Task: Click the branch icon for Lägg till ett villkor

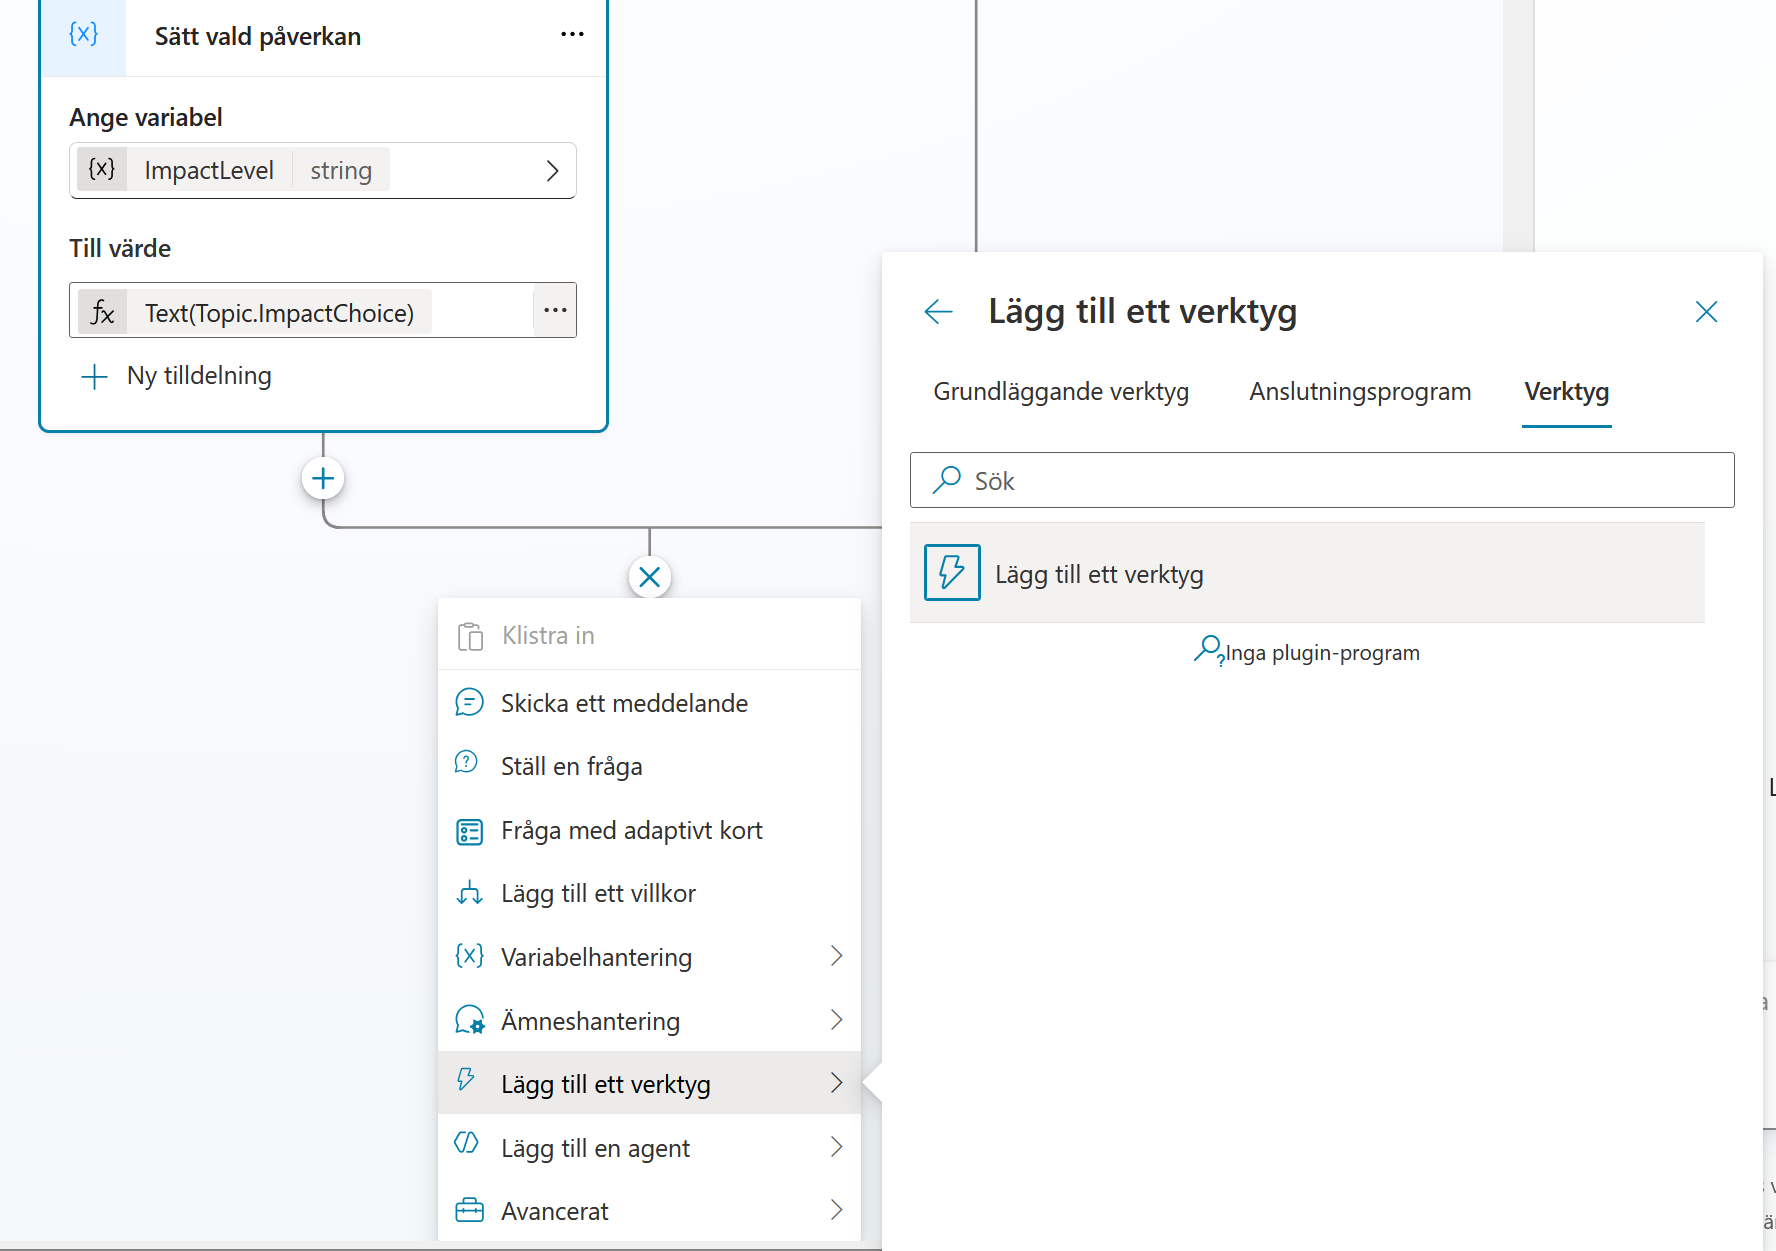Action: click(x=469, y=893)
